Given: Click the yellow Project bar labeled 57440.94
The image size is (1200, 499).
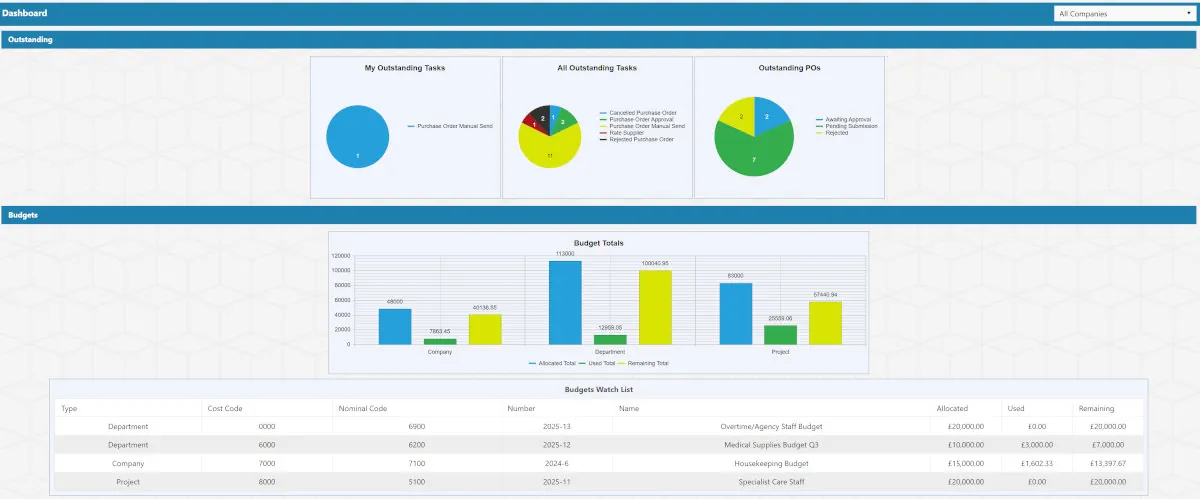Looking at the screenshot, I should 827,323.
